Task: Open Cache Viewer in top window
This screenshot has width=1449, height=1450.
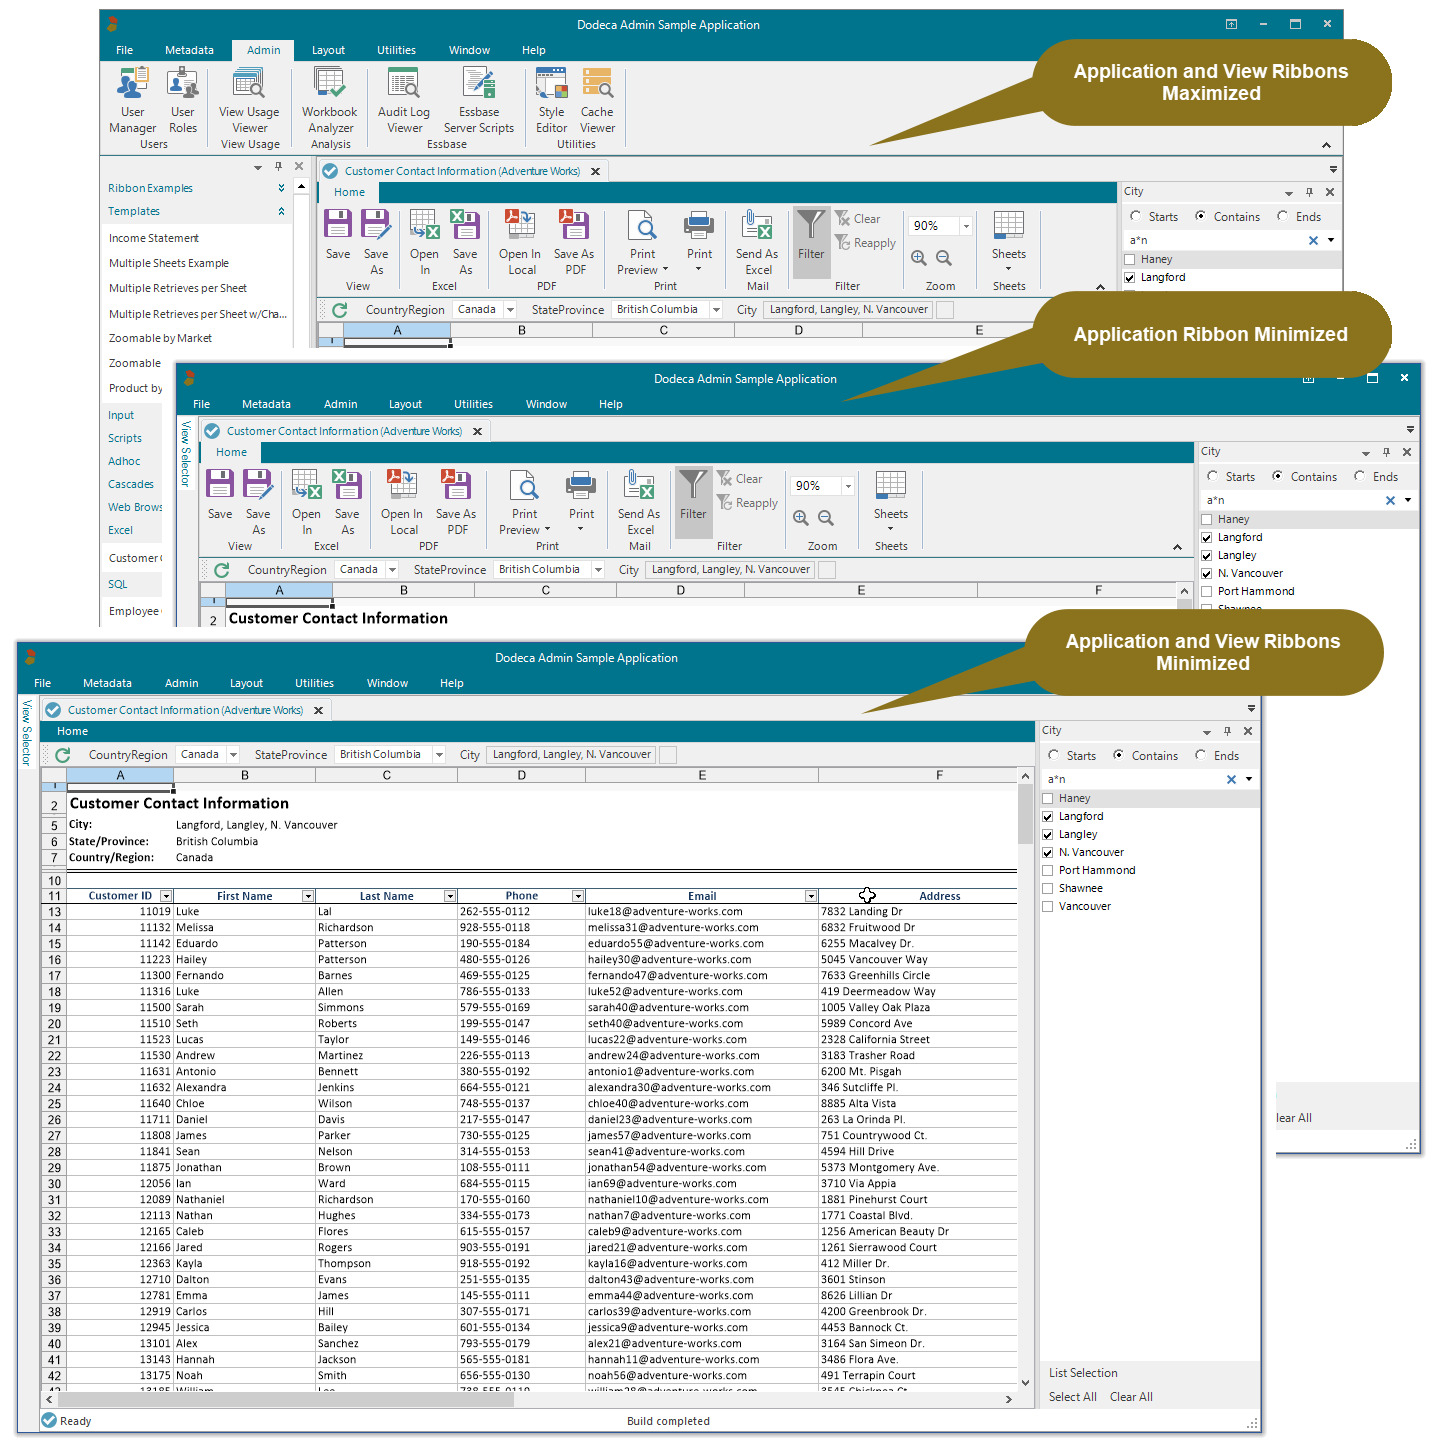Action: click(x=597, y=100)
